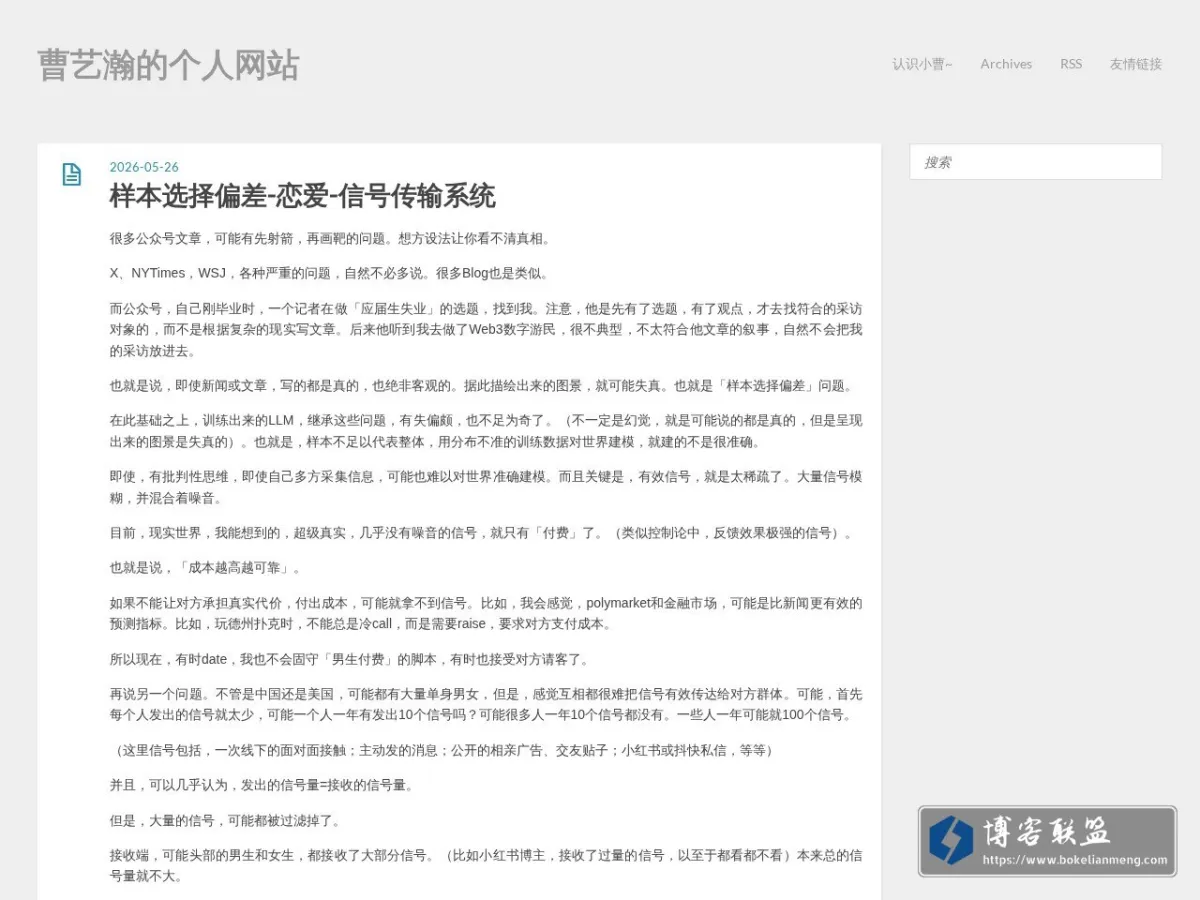Open the post dated 2026-05-26
Viewport: 1200px width, 900px height.
click(x=144, y=167)
